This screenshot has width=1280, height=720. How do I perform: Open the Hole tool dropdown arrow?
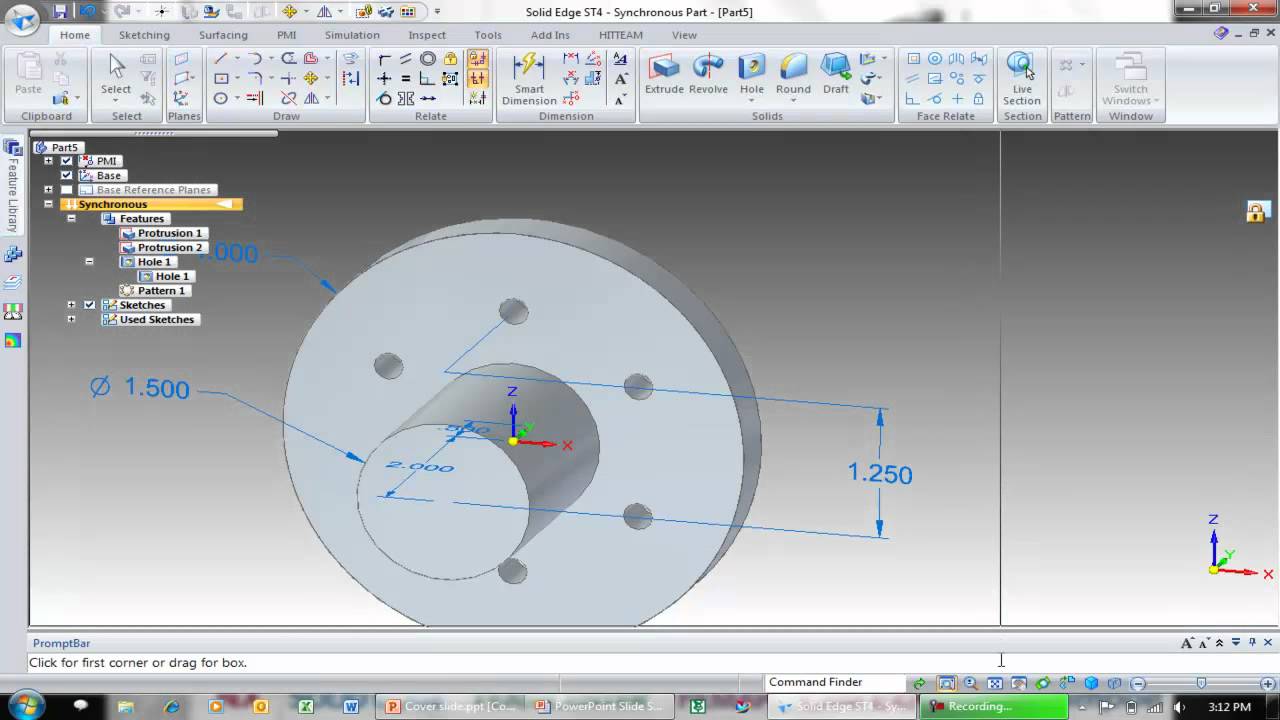pos(752,101)
